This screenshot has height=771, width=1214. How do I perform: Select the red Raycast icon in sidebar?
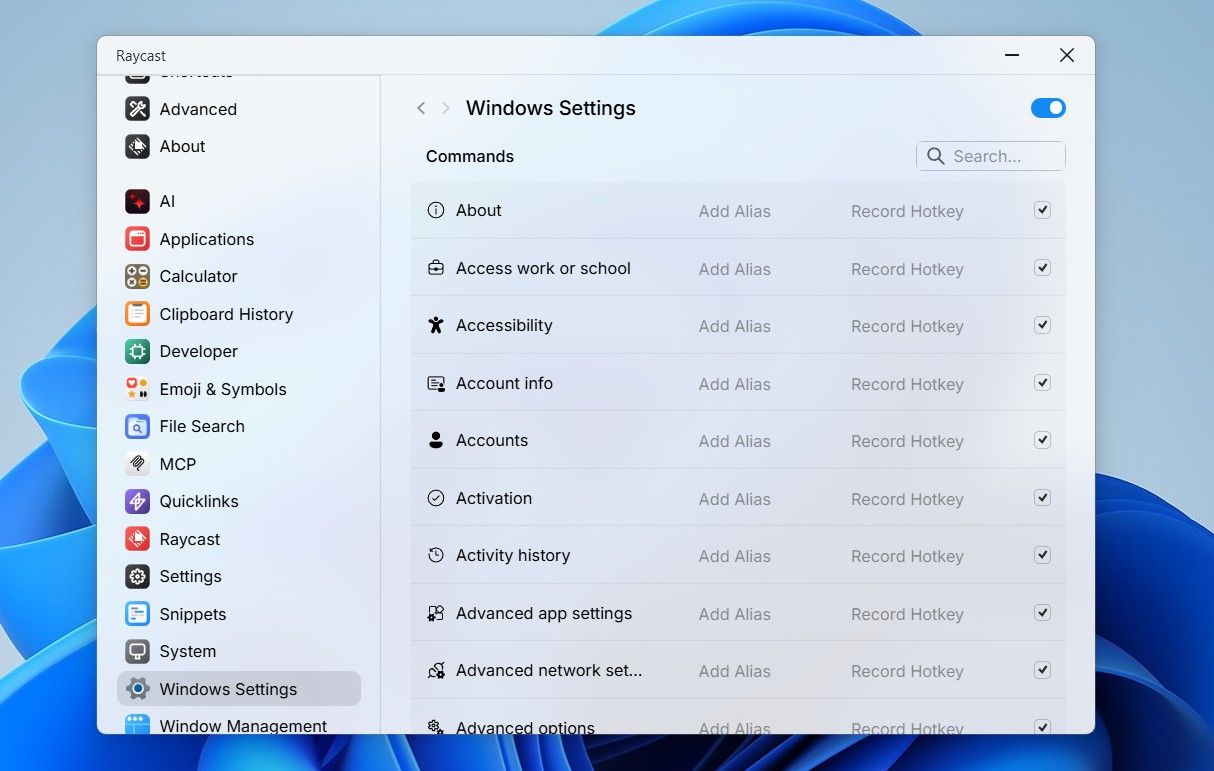(136, 539)
